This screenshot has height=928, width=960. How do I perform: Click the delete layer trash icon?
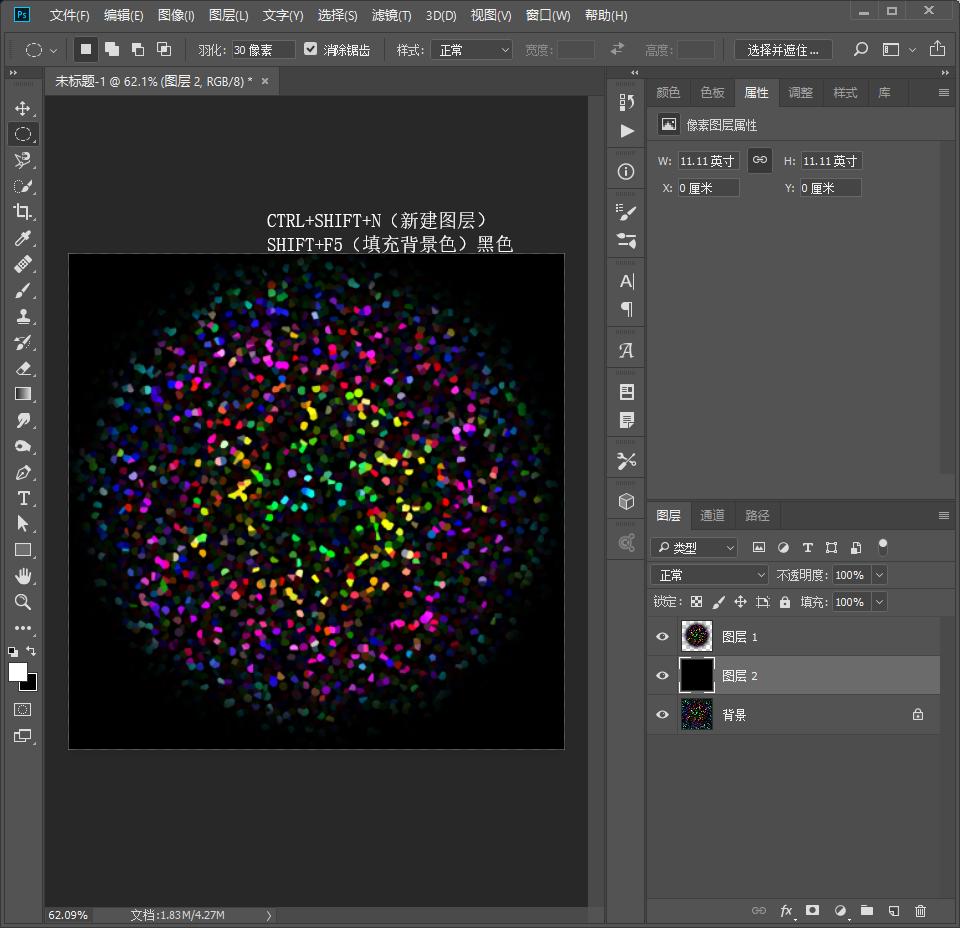(x=920, y=911)
